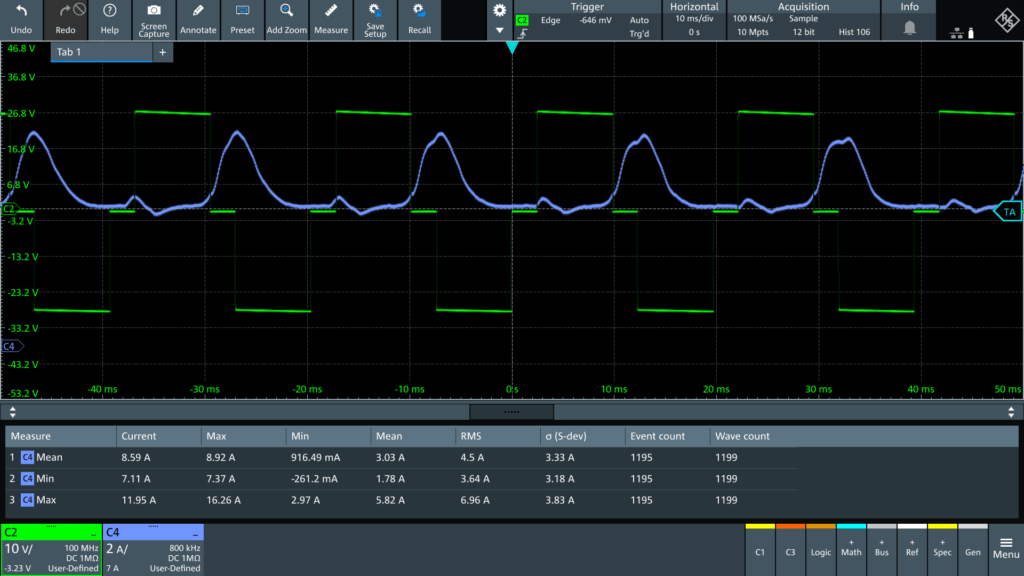Select Tab 1 waveform tab
This screenshot has height=576, width=1024.
click(100, 52)
